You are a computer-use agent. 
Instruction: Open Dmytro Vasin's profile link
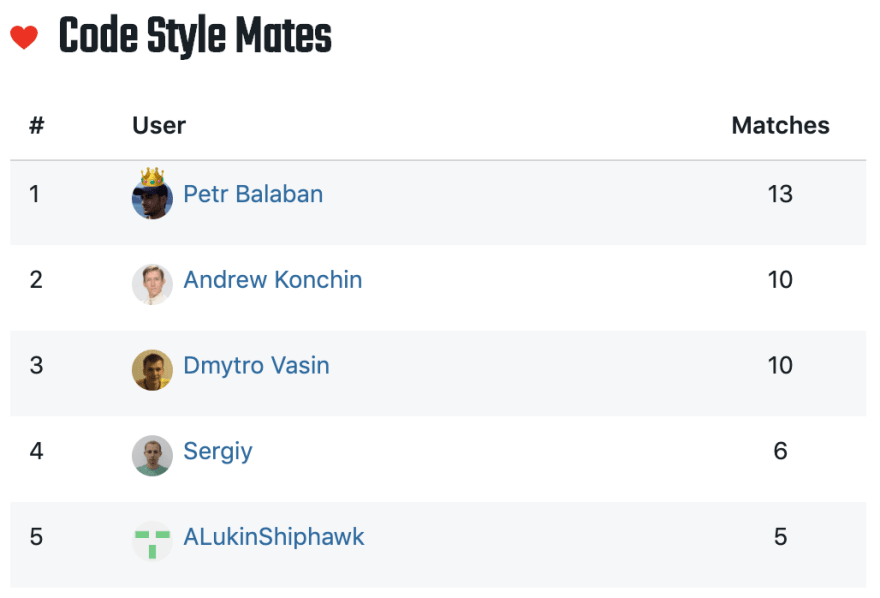pyautogui.click(x=256, y=366)
